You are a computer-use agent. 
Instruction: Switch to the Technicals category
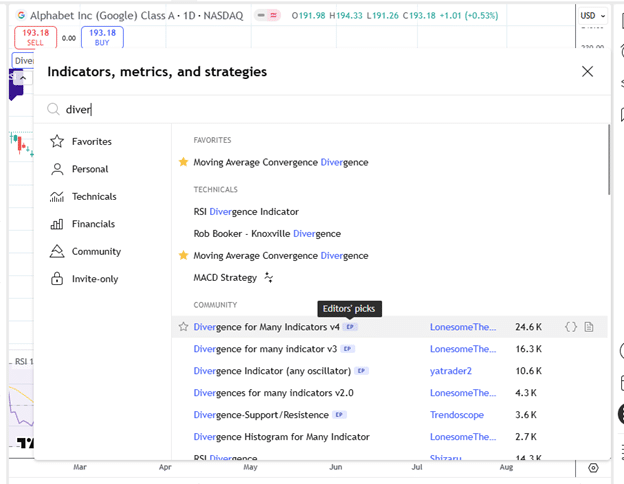coord(93,197)
